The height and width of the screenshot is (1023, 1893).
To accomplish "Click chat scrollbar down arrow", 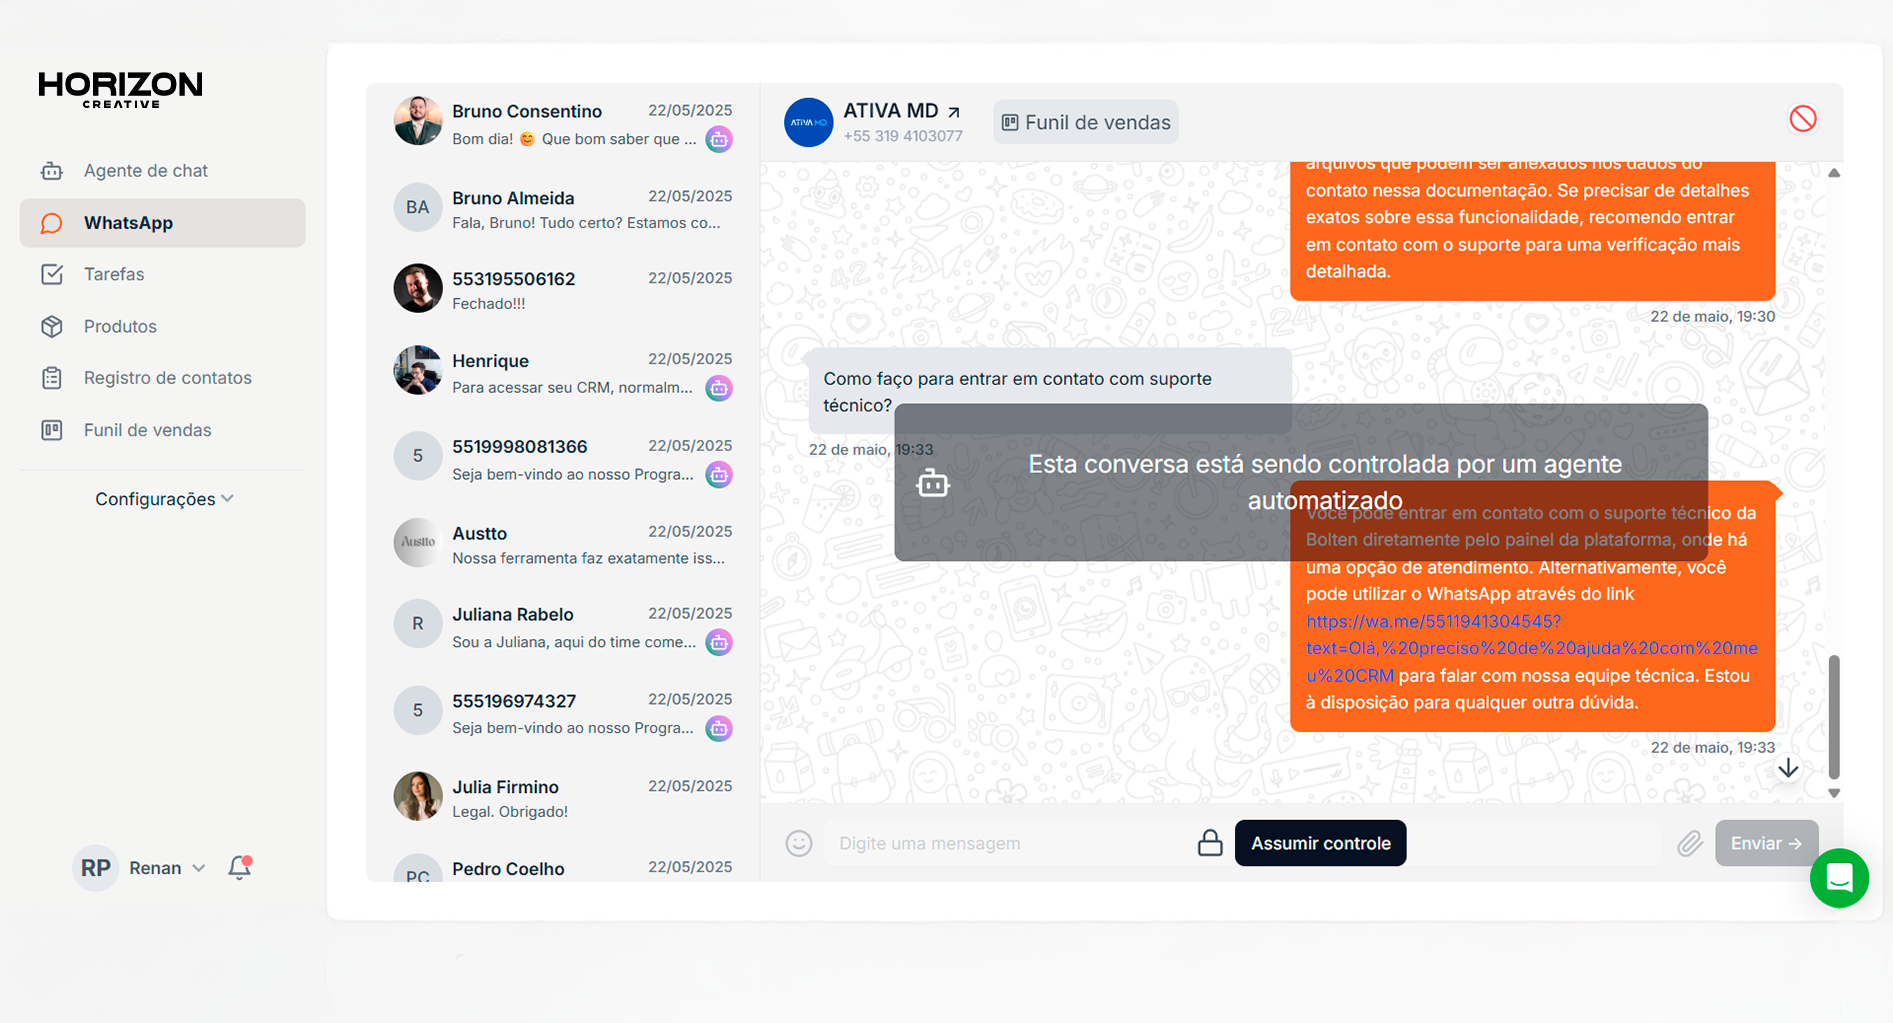I will tap(1834, 793).
